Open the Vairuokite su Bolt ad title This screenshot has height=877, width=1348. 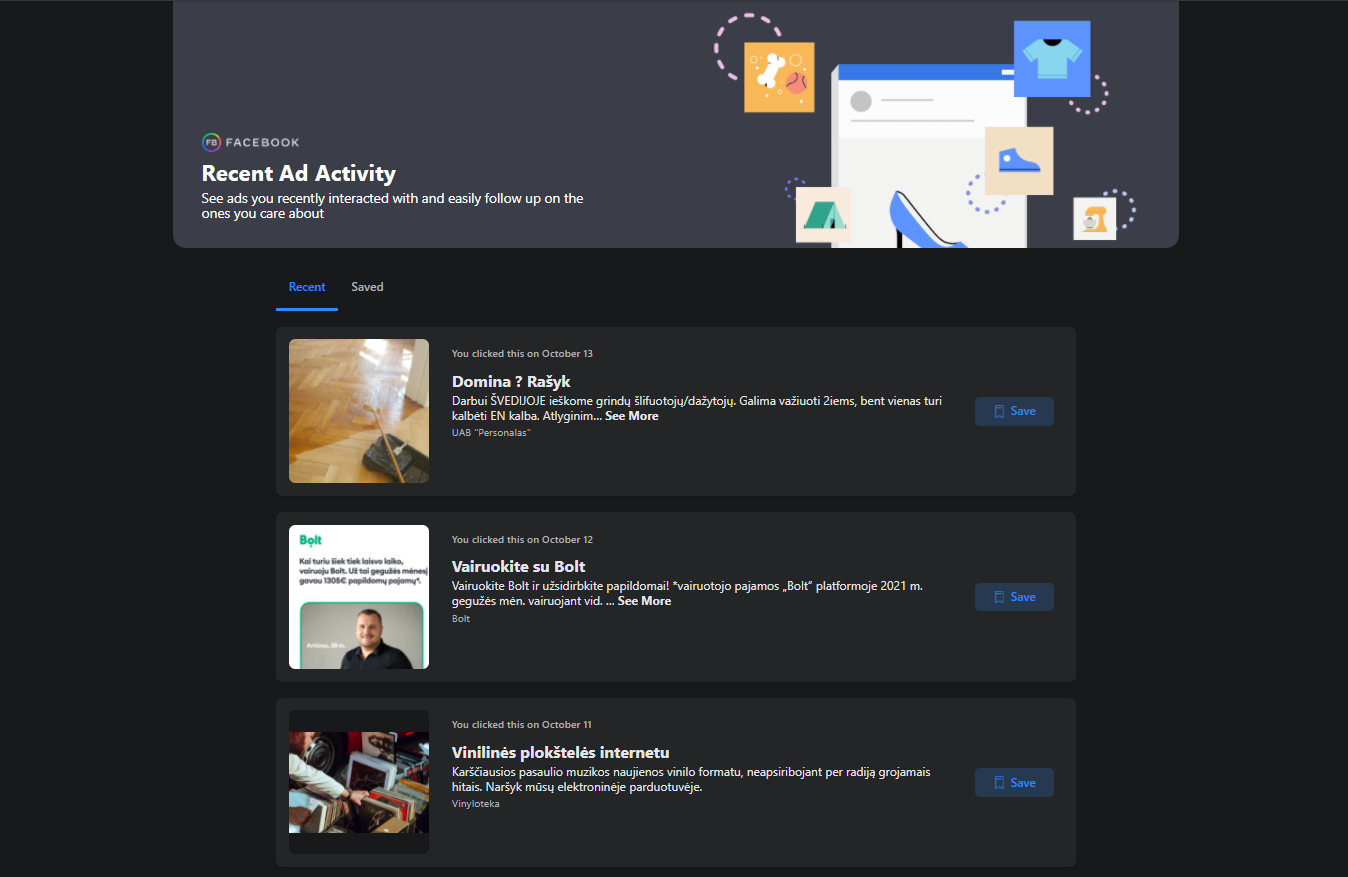point(519,567)
